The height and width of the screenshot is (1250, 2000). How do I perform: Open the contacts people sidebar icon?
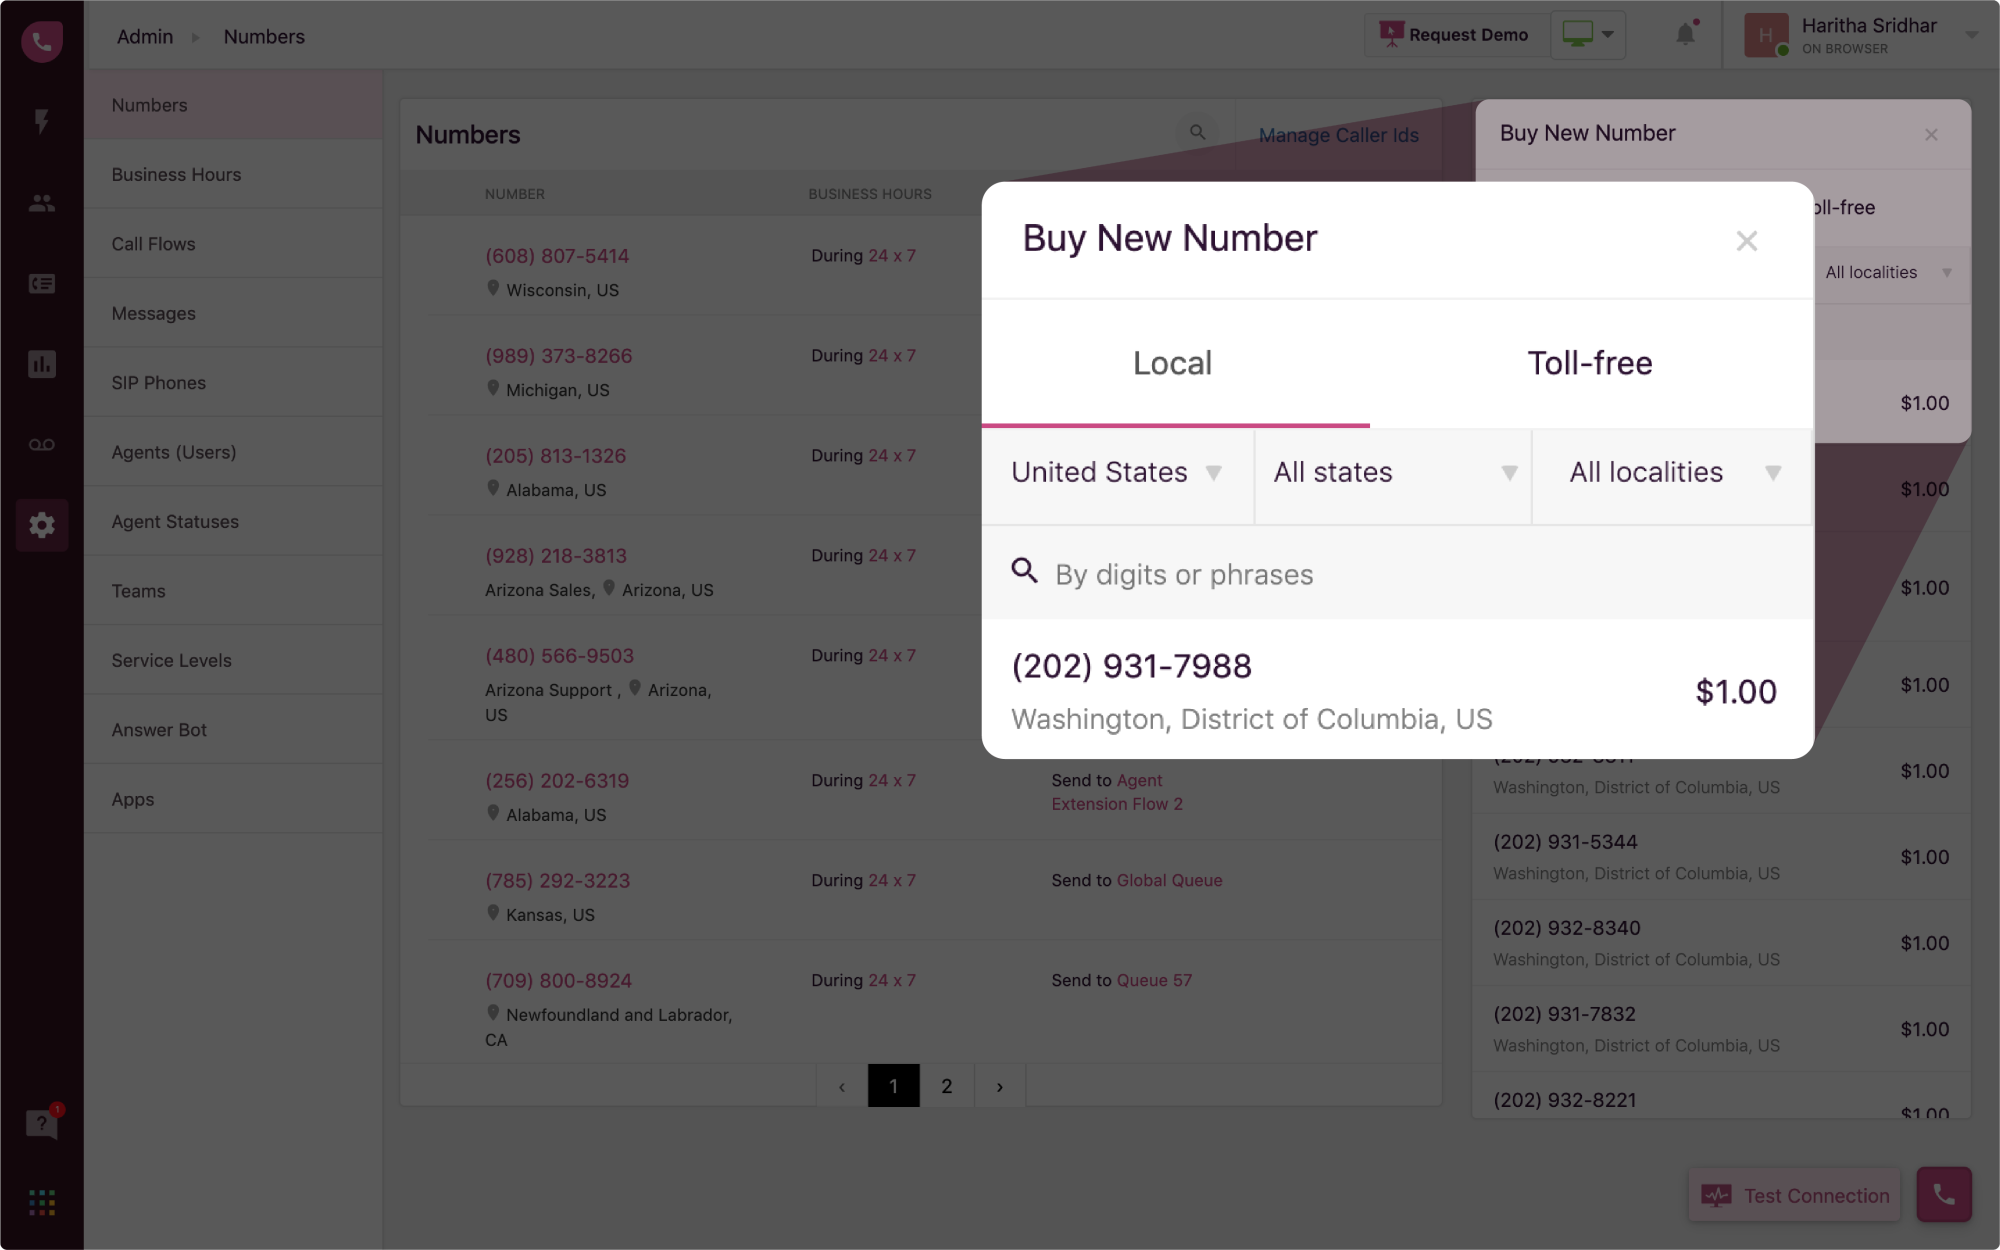click(x=42, y=203)
